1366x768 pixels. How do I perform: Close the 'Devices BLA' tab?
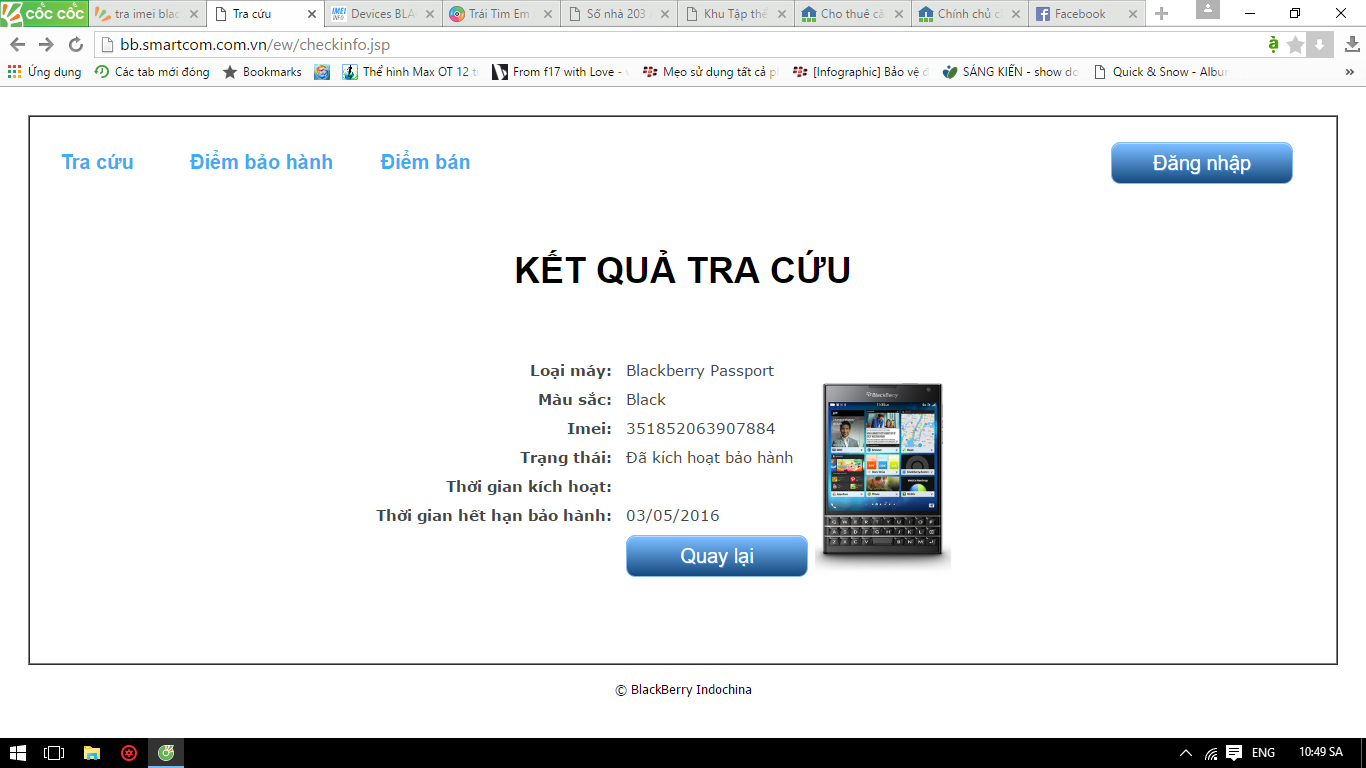pyautogui.click(x=429, y=14)
